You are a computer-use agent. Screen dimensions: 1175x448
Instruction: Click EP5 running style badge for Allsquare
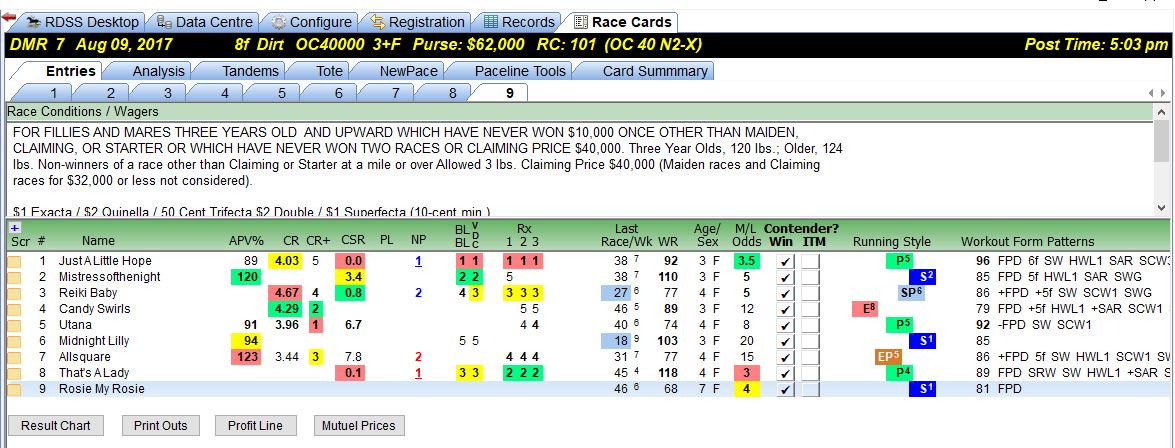pyautogui.click(x=887, y=357)
